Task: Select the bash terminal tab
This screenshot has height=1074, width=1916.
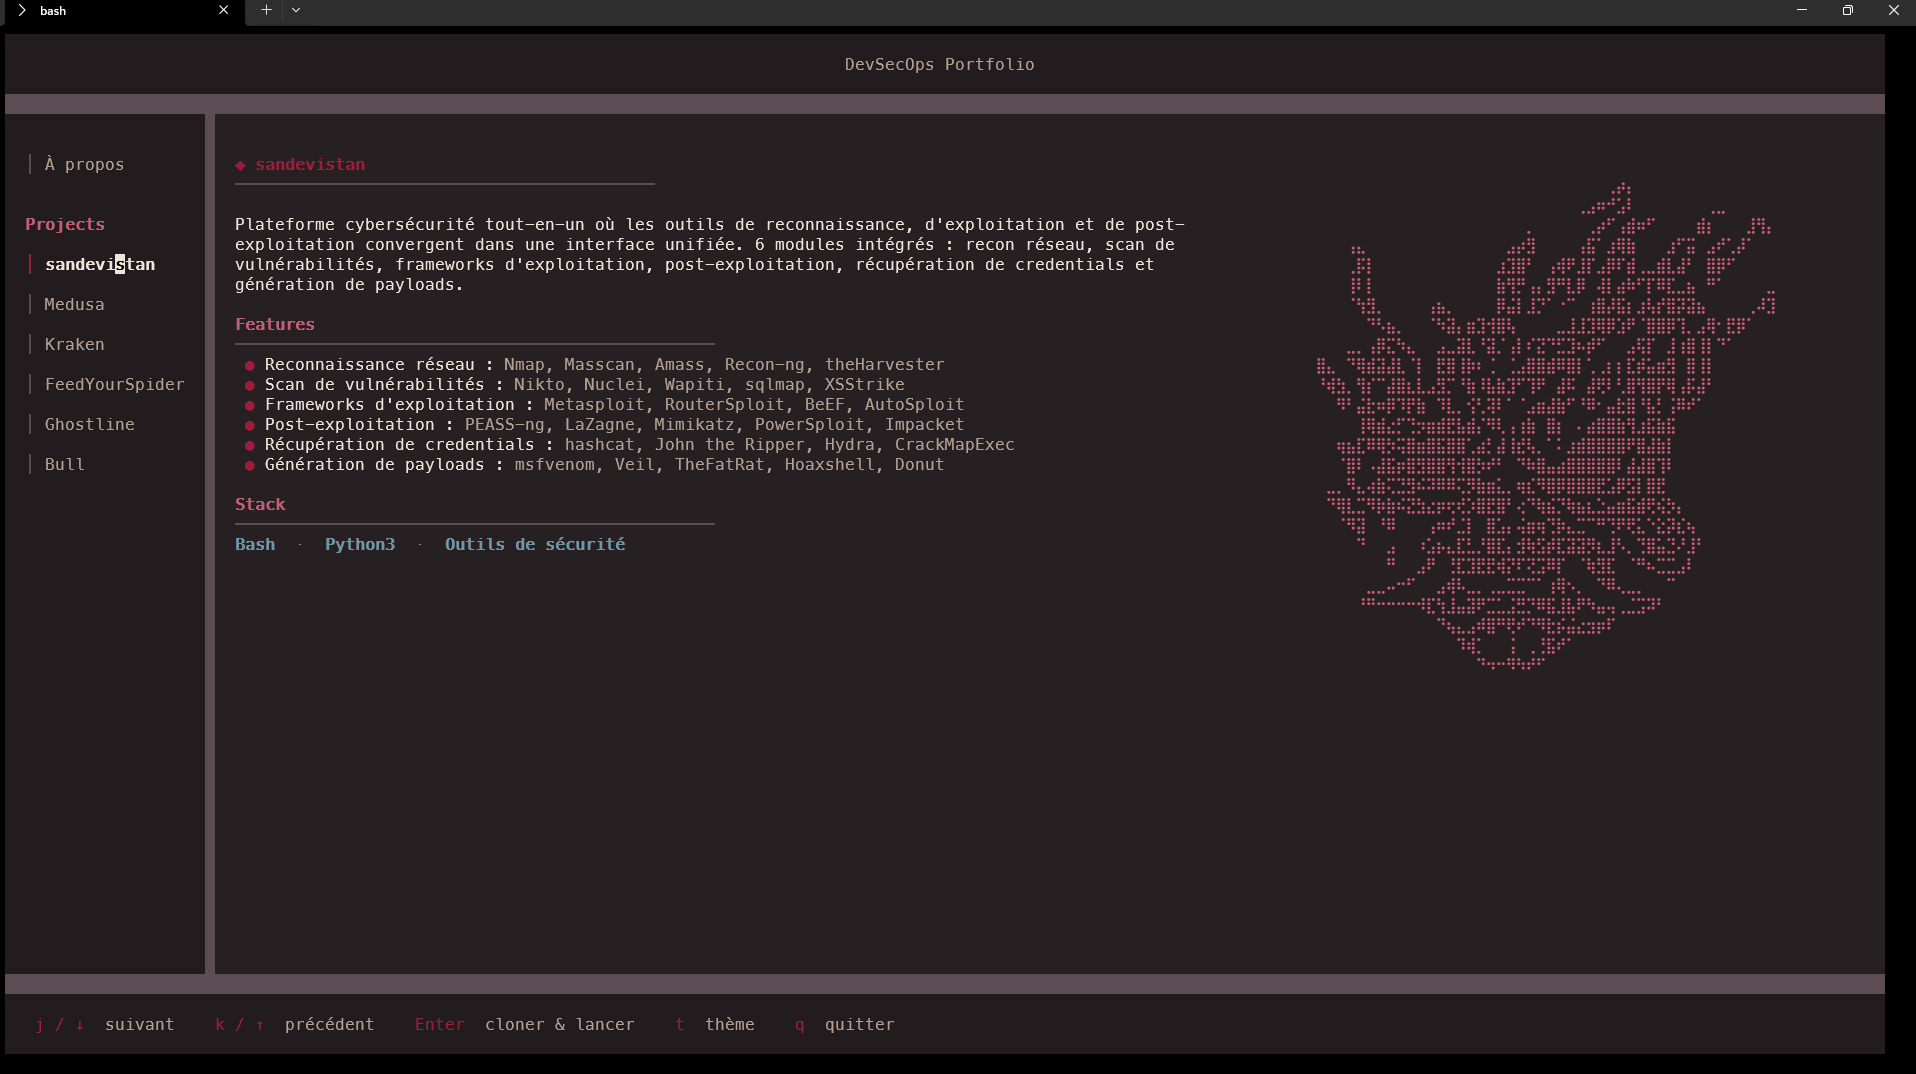Action: point(122,11)
